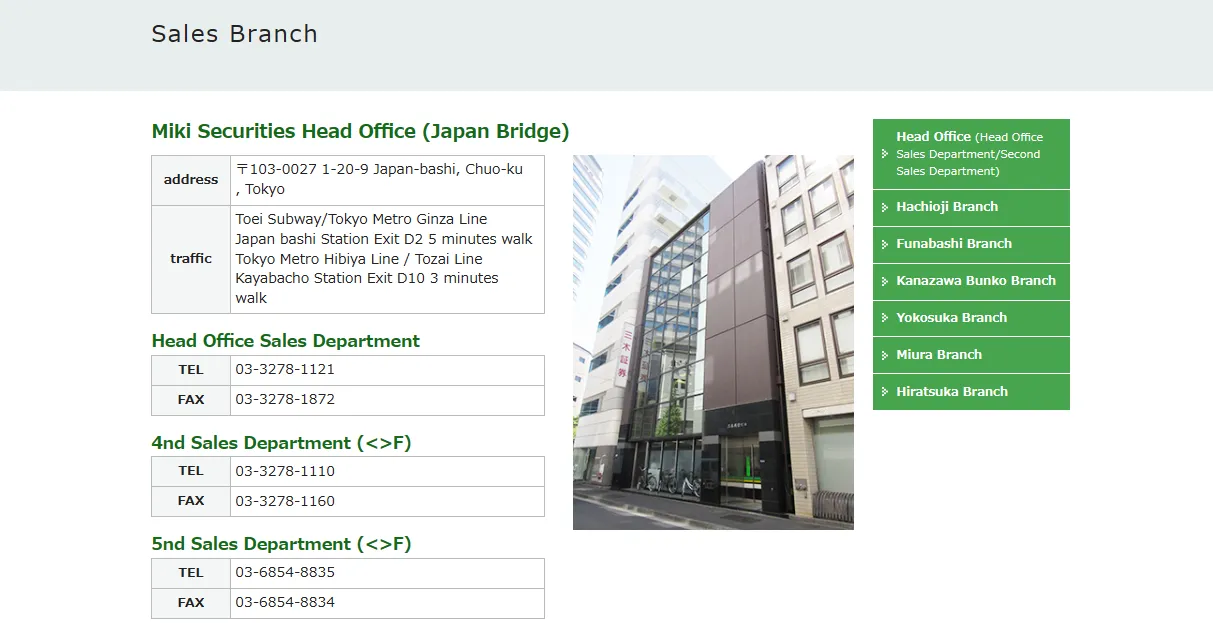Screen dimensions: 1213x623
Task: Select Kanazawa Bunko Branch in sidebar
Action: click(971, 281)
